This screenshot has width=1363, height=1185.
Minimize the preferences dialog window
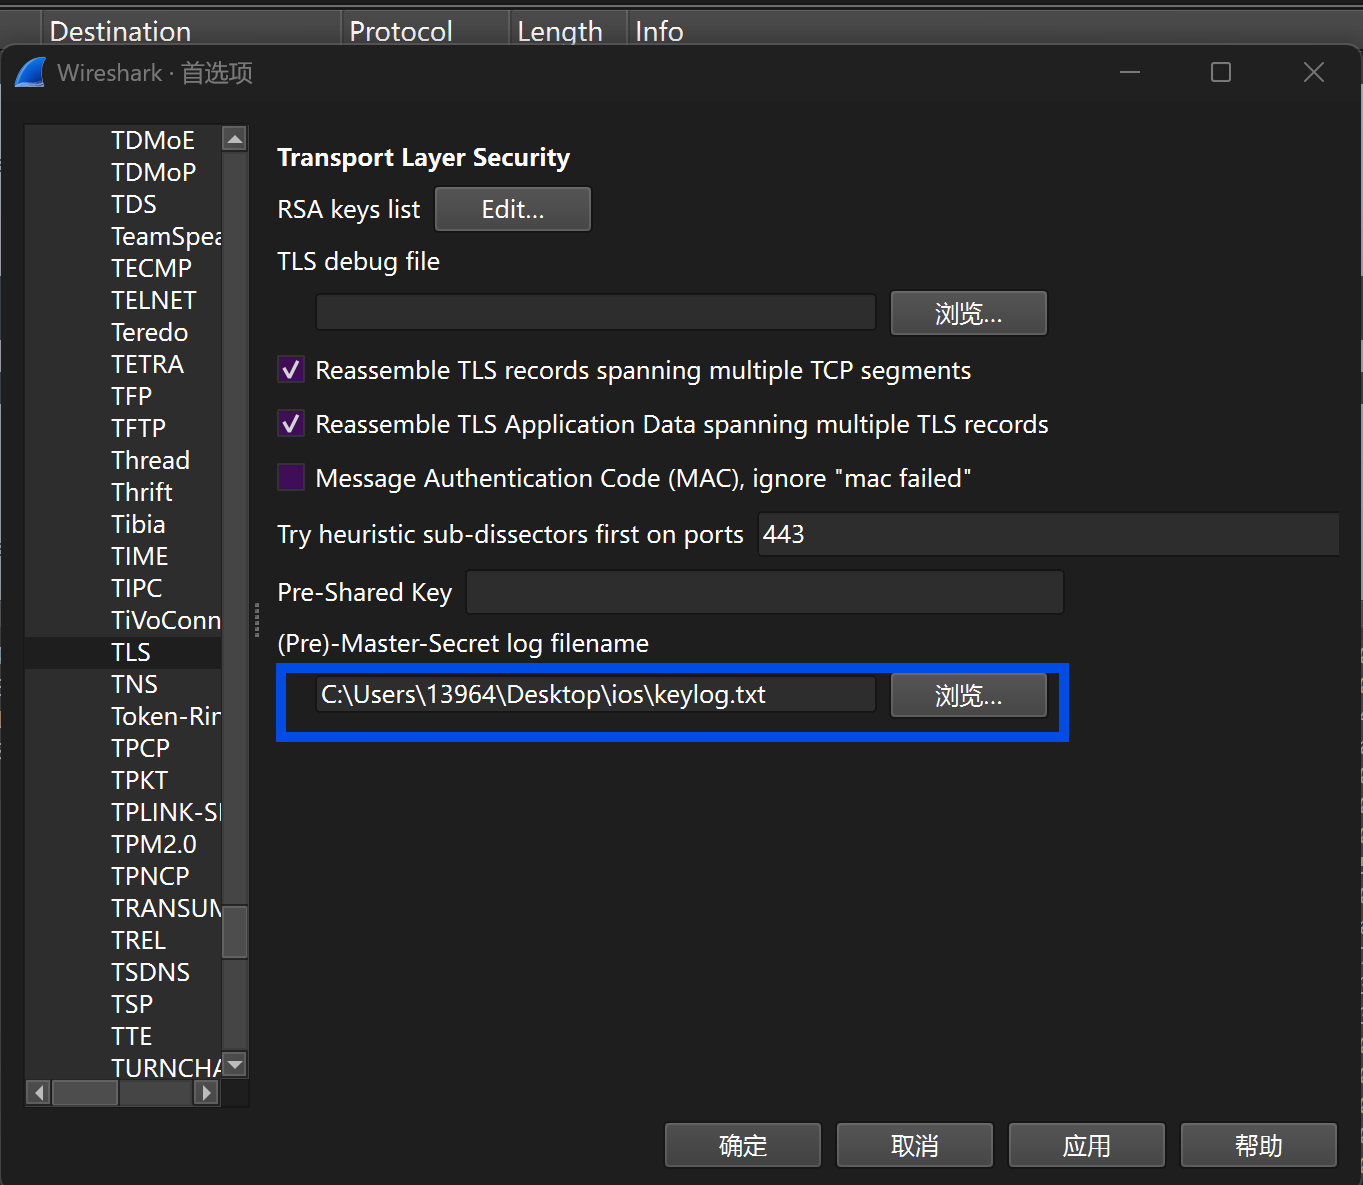(1130, 72)
